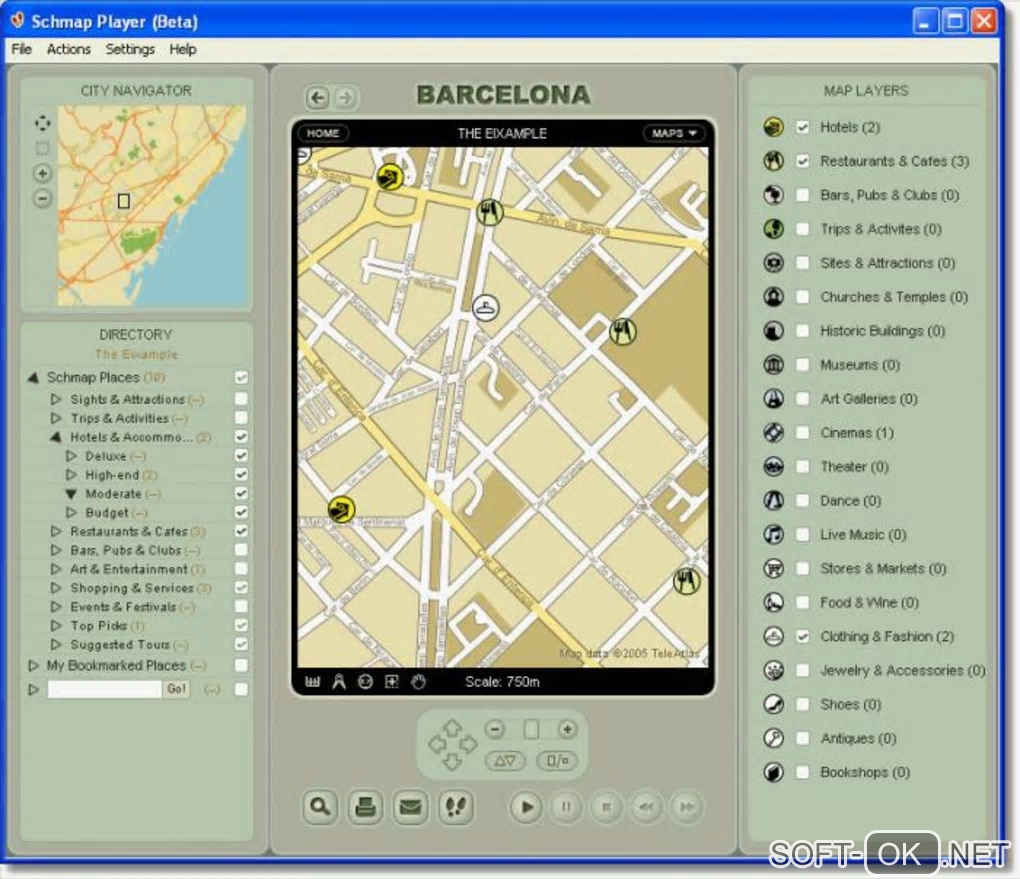The width and height of the screenshot is (1020, 879).
Task: Pan the main map upward with the arrow
Action: coord(452,727)
